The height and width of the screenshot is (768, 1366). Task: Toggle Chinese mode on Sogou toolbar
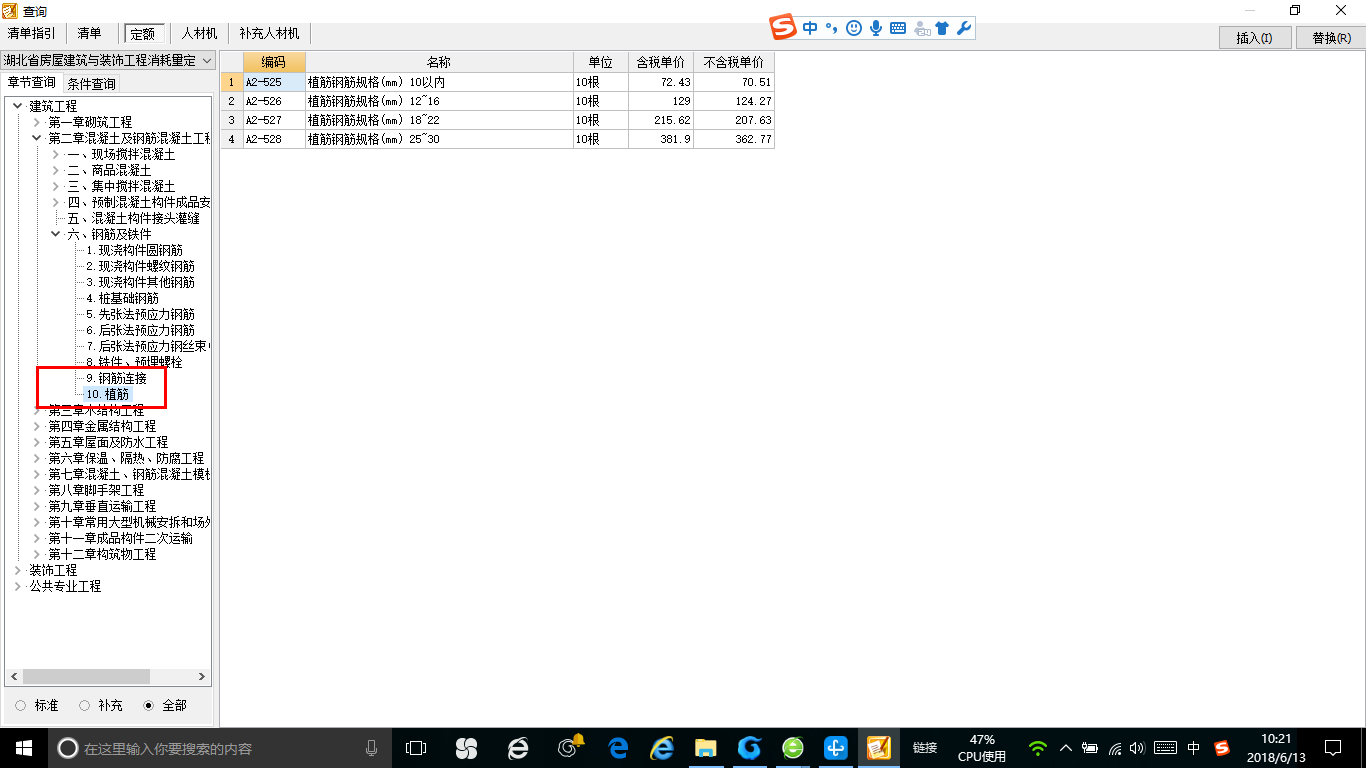click(x=810, y=28)
